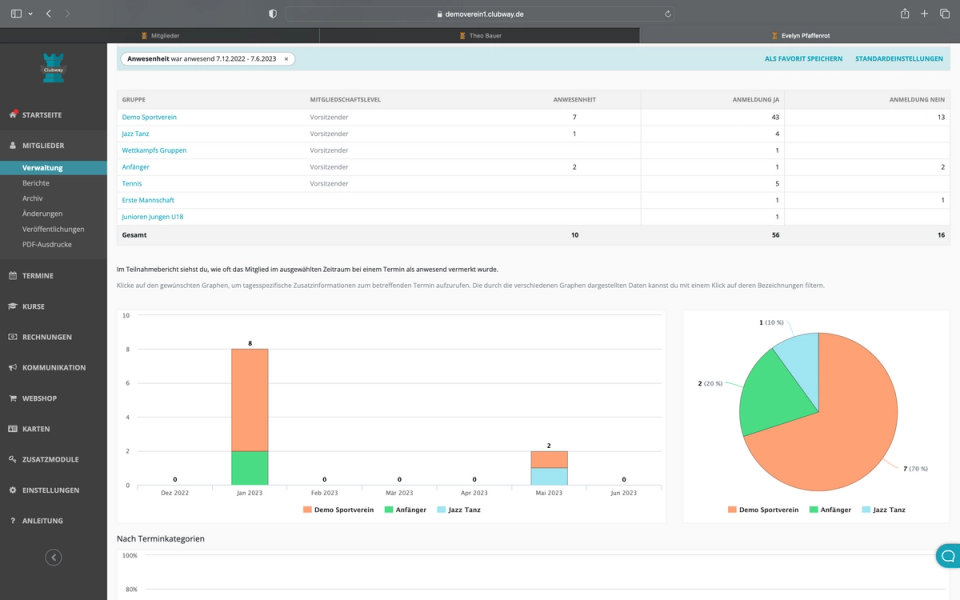Toggle Demo Sportverein in pie chart legend

[763, 509]
